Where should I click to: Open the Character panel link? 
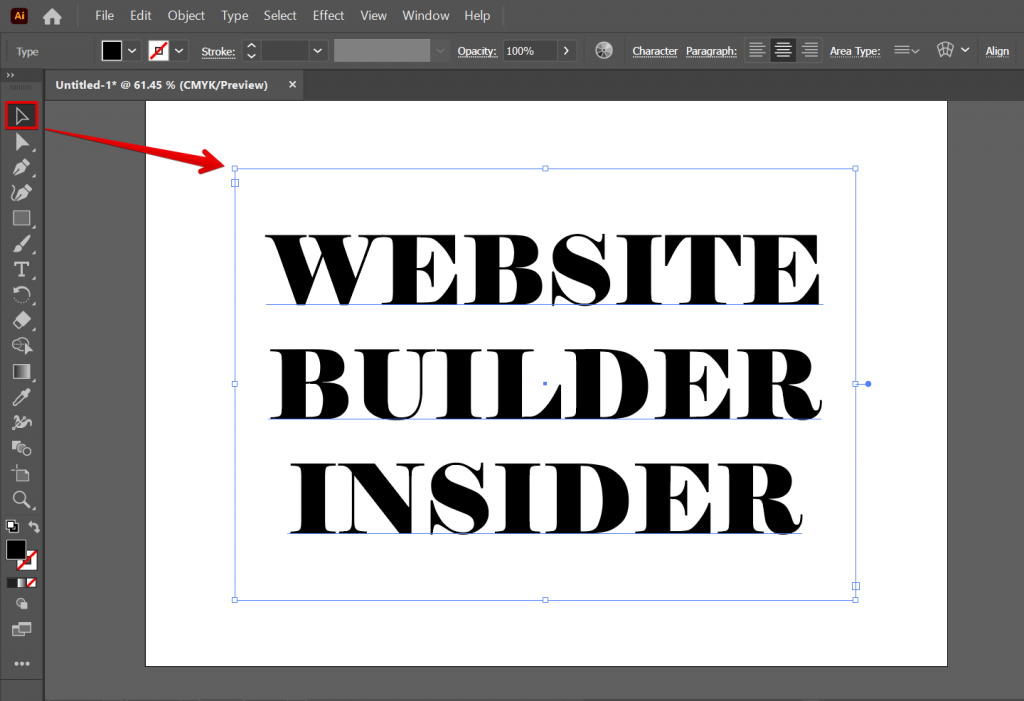click(x=655, y=50)
